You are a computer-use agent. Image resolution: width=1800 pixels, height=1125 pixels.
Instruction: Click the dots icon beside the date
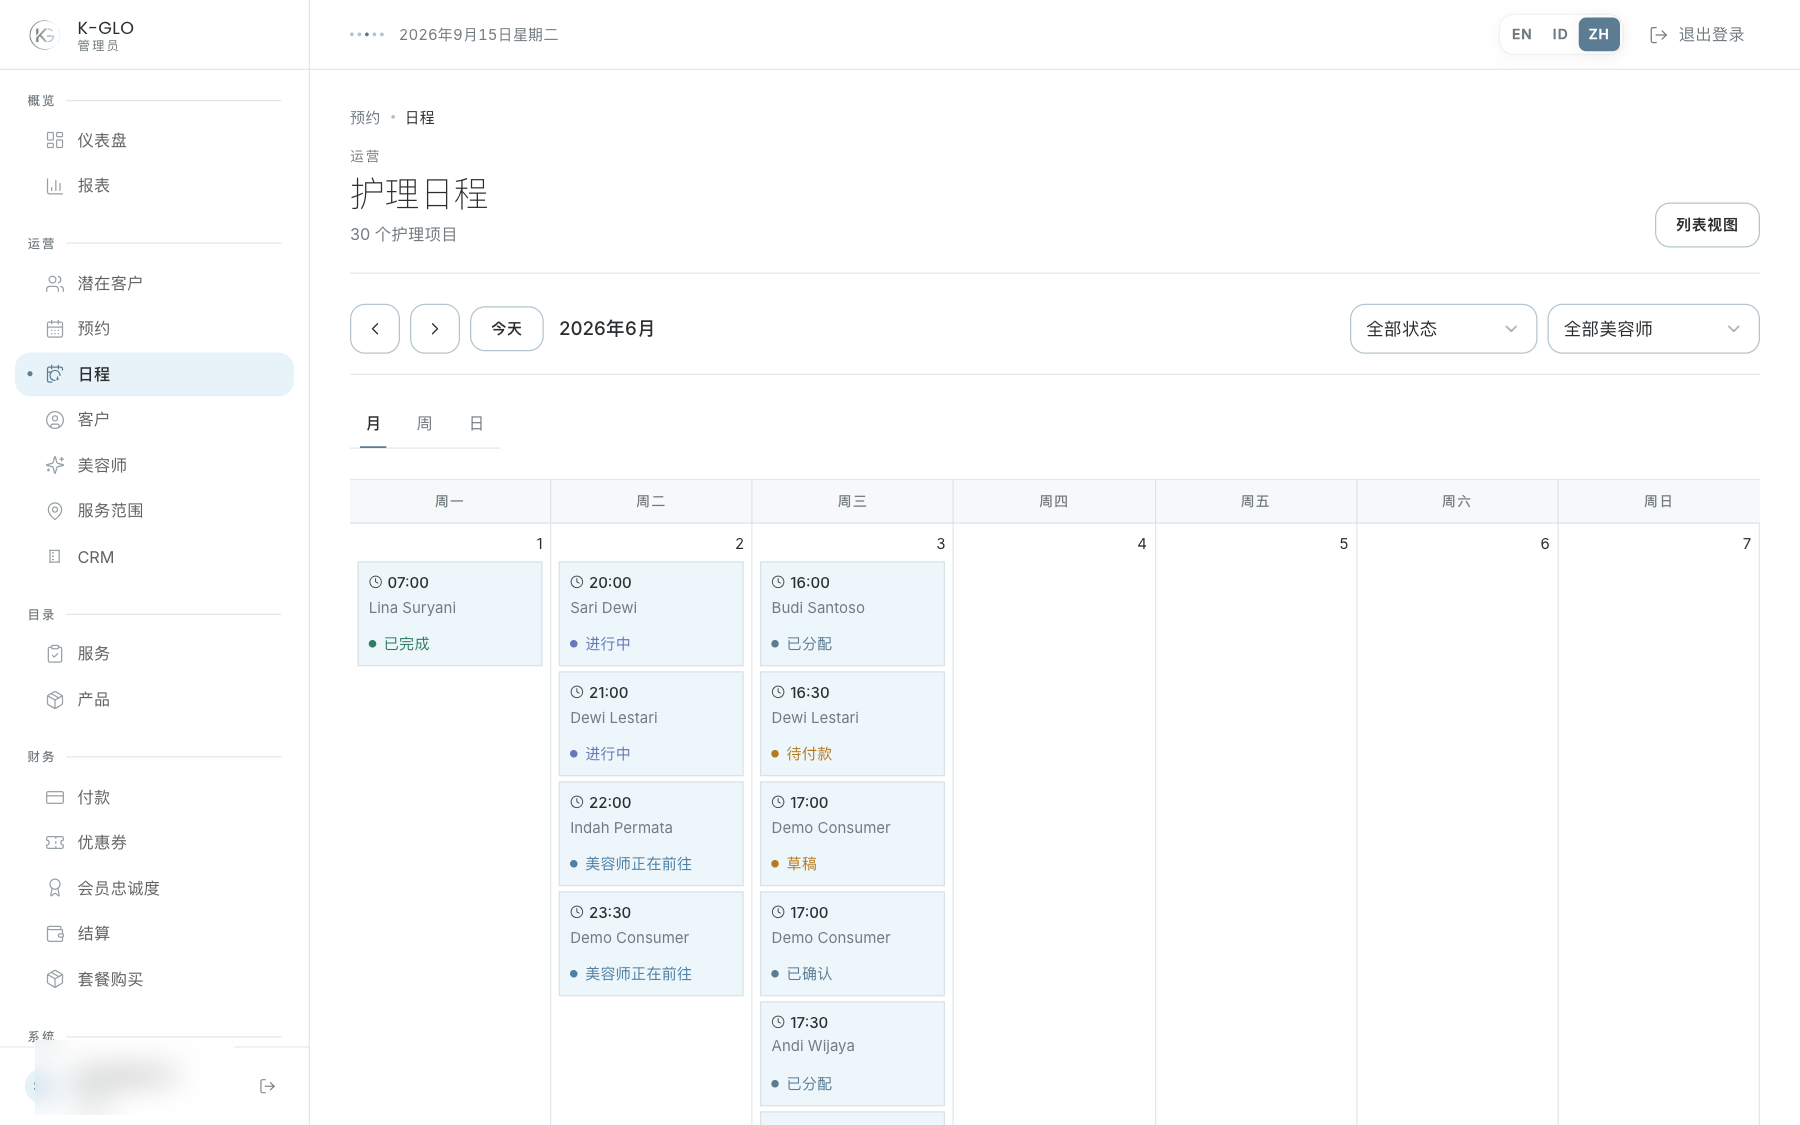(x=367, y=35)
